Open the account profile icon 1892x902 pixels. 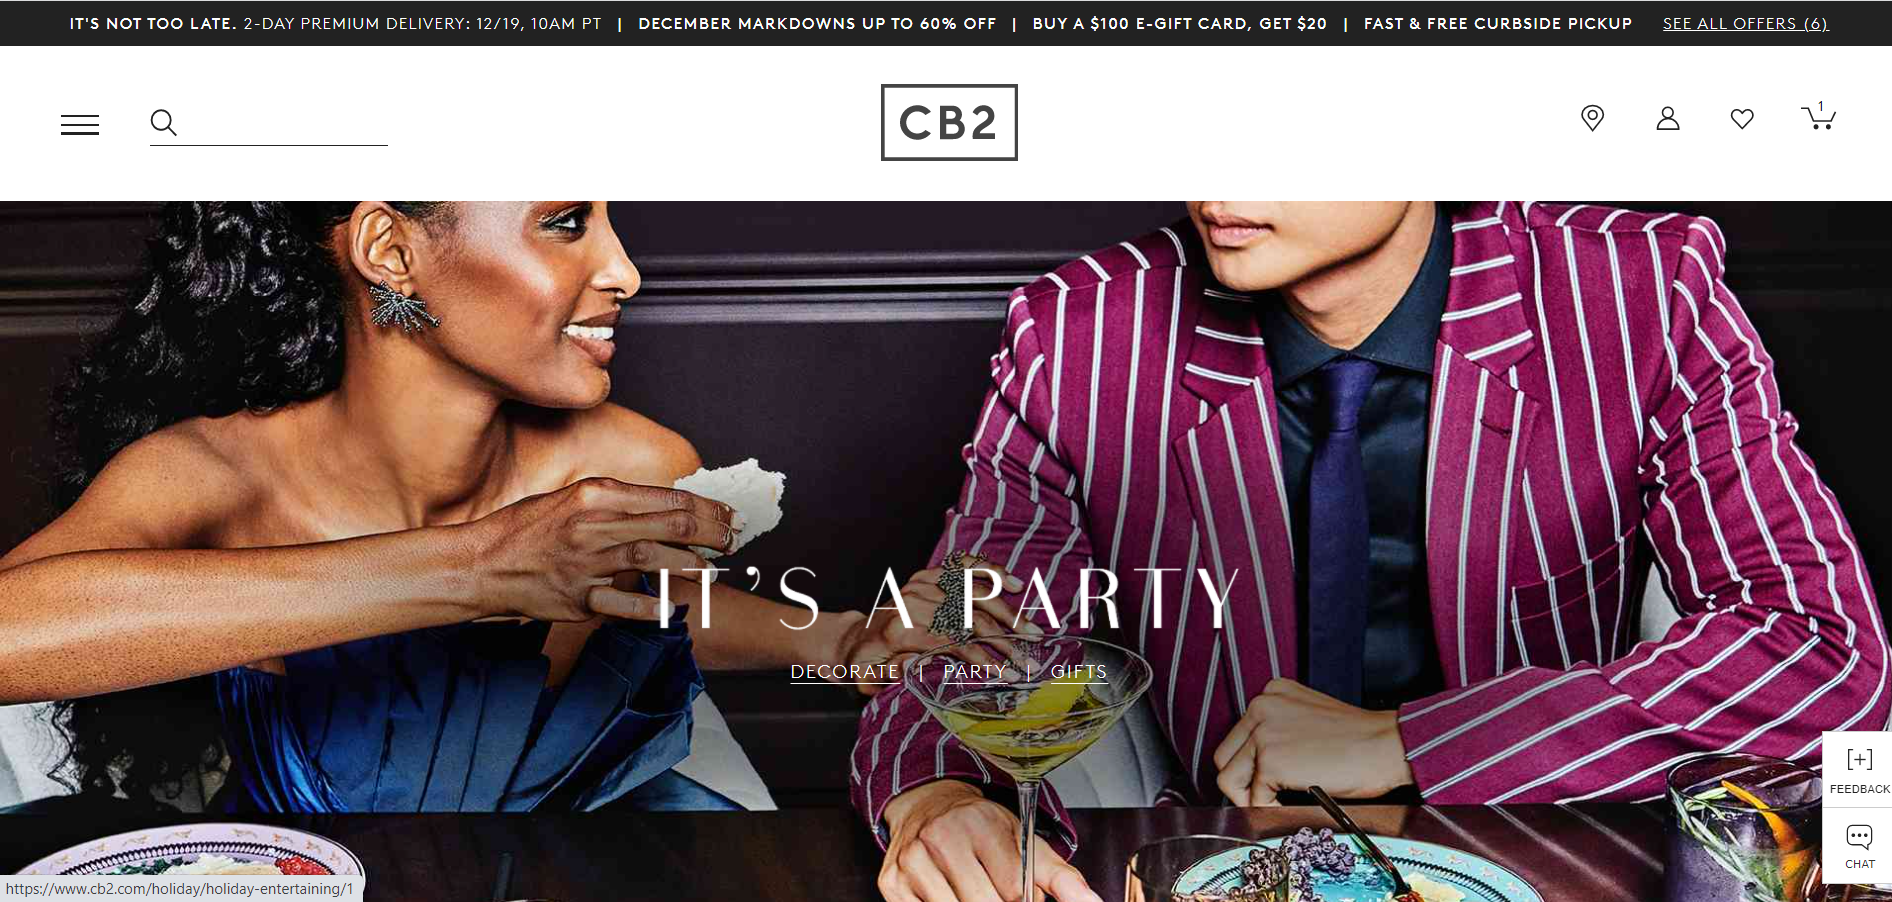(x=1667, y=118)
